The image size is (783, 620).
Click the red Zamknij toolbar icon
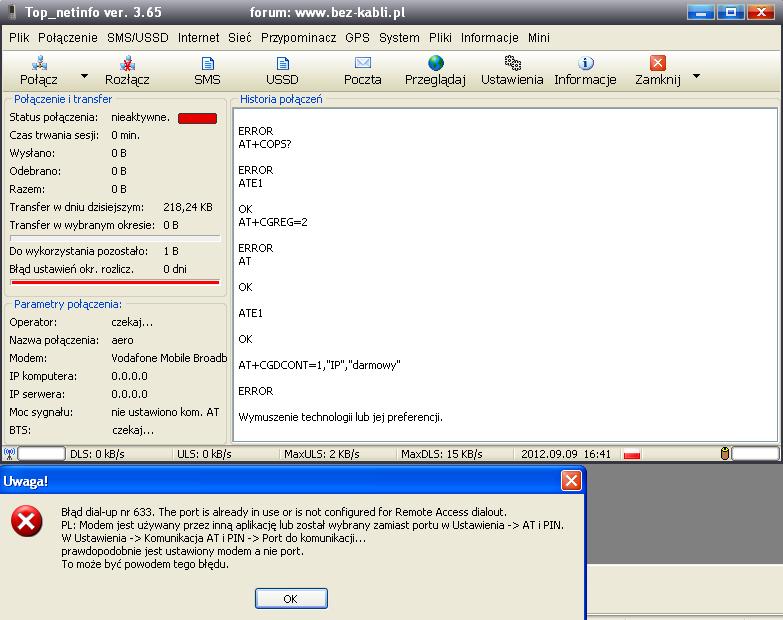click(657, 64)
